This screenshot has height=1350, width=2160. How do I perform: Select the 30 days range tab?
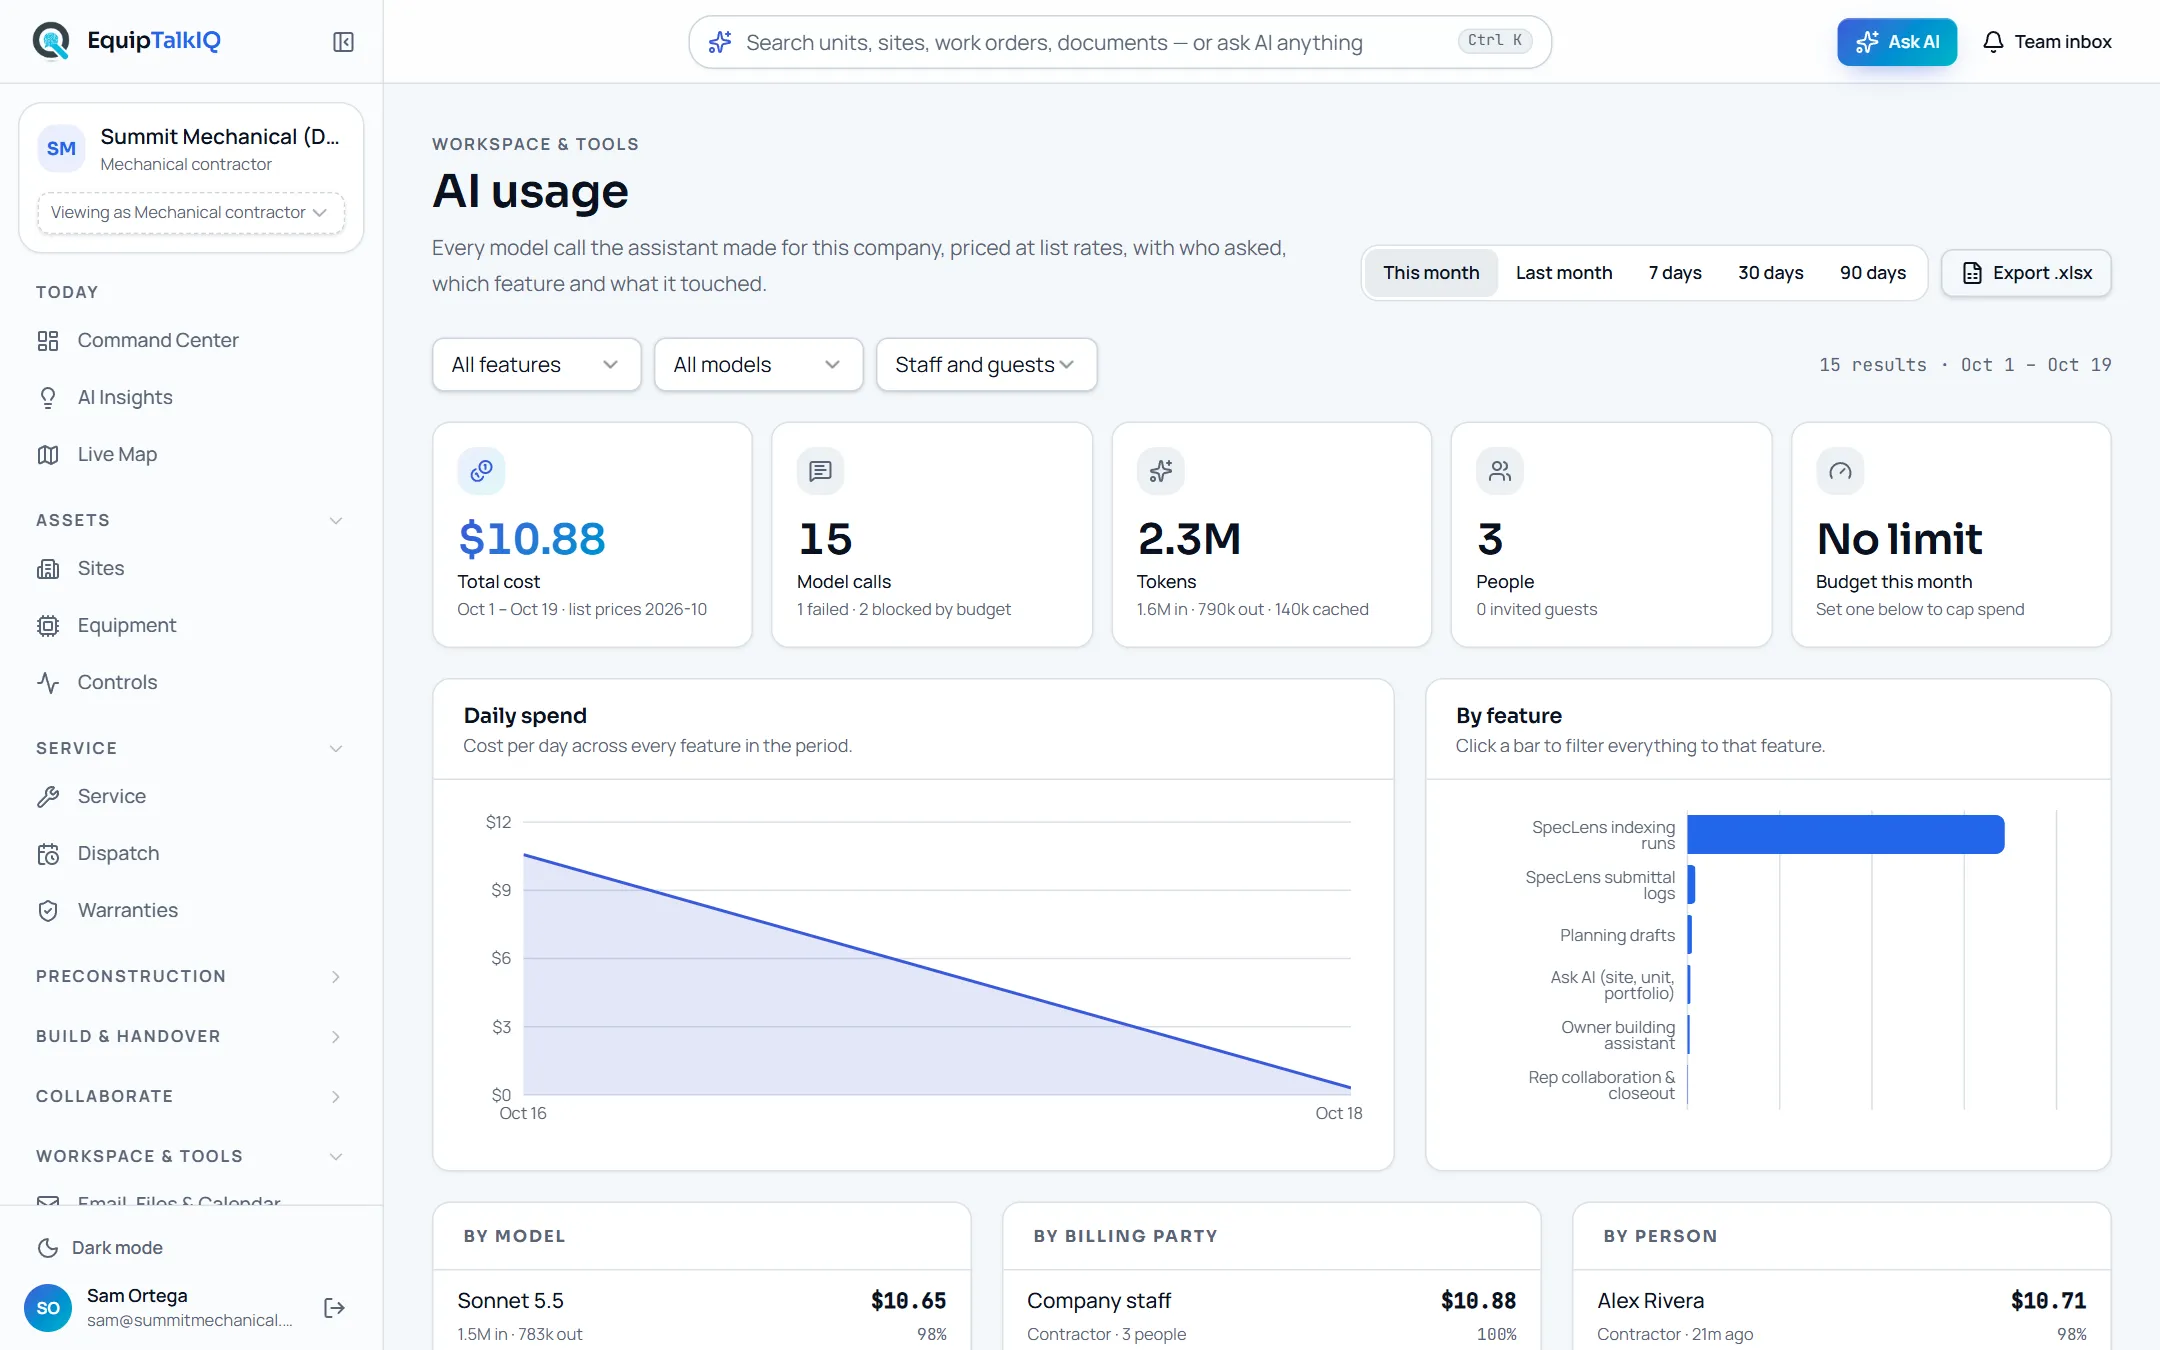tap(1770, 273)
